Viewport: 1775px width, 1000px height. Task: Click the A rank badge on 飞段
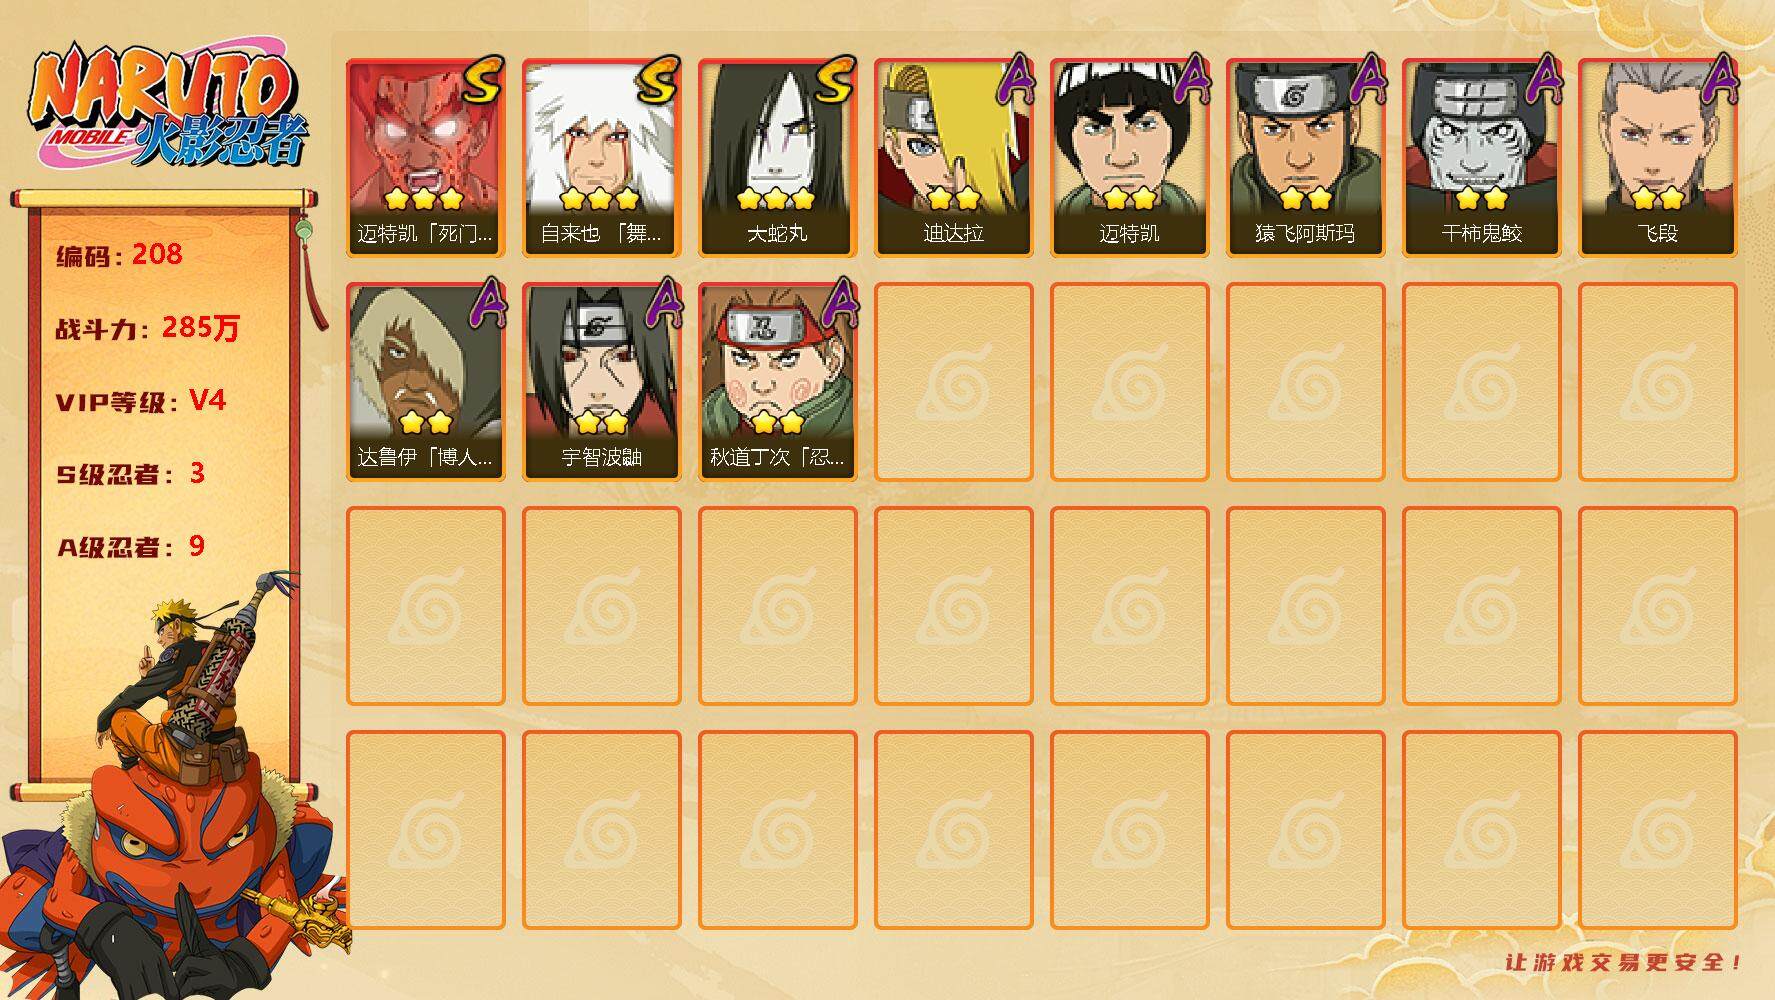(x=1716, y=80)
